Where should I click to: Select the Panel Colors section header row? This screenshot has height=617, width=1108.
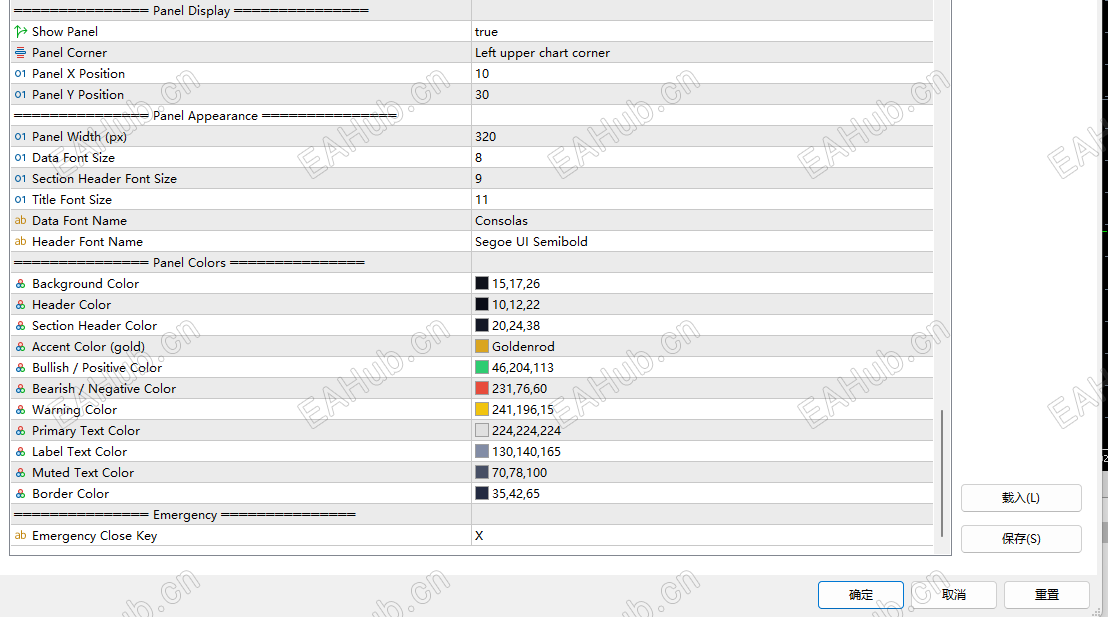472,262
